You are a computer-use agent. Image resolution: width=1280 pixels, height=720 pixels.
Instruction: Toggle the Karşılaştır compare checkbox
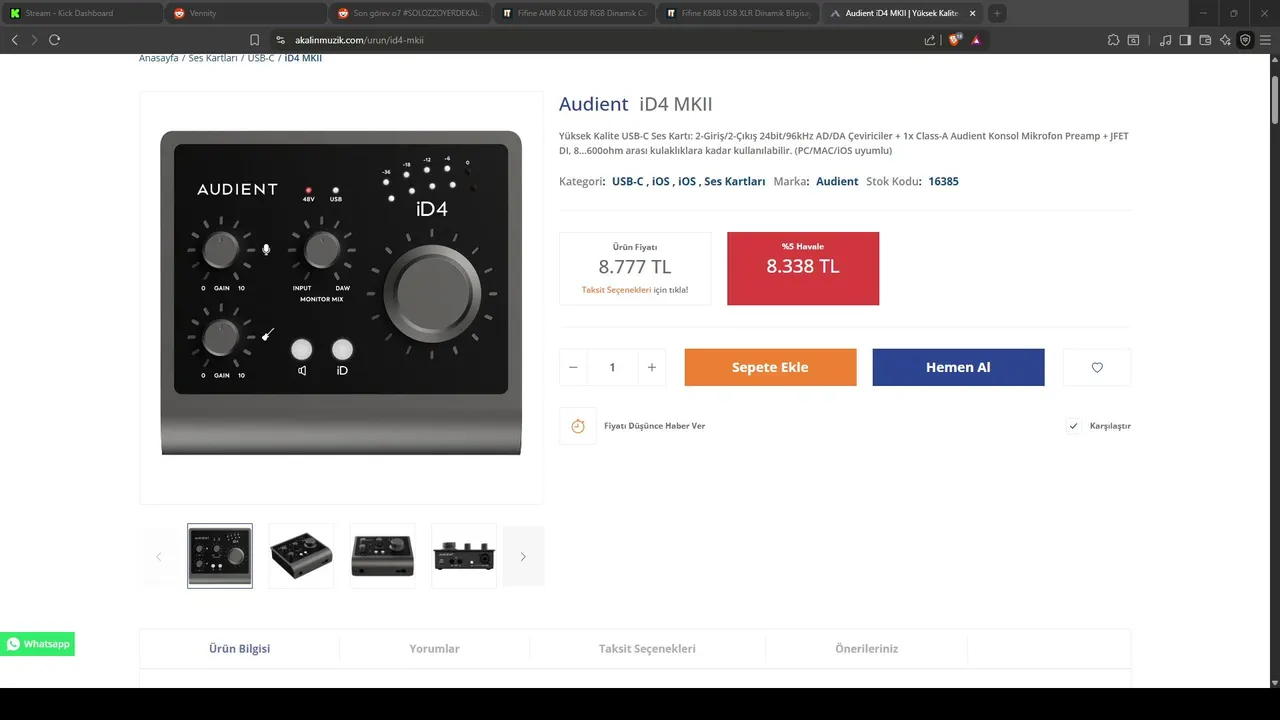click(x=1073, y=426)
